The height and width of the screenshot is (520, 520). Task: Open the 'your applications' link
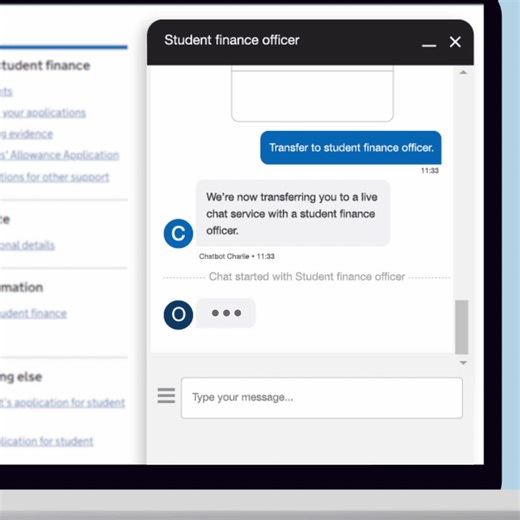pyautogui.click(x=43, y=113)
